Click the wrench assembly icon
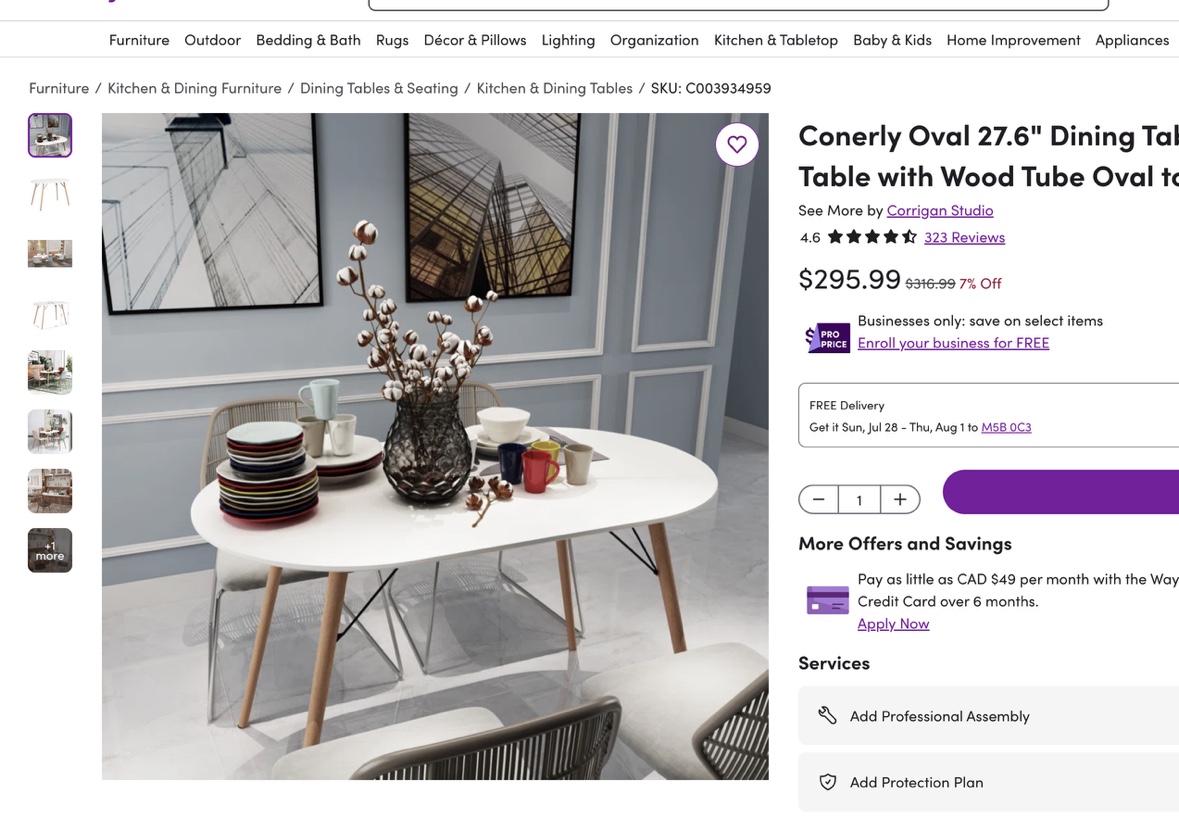Viewport: 1179px width, 819px height. [x=827, y=715]
